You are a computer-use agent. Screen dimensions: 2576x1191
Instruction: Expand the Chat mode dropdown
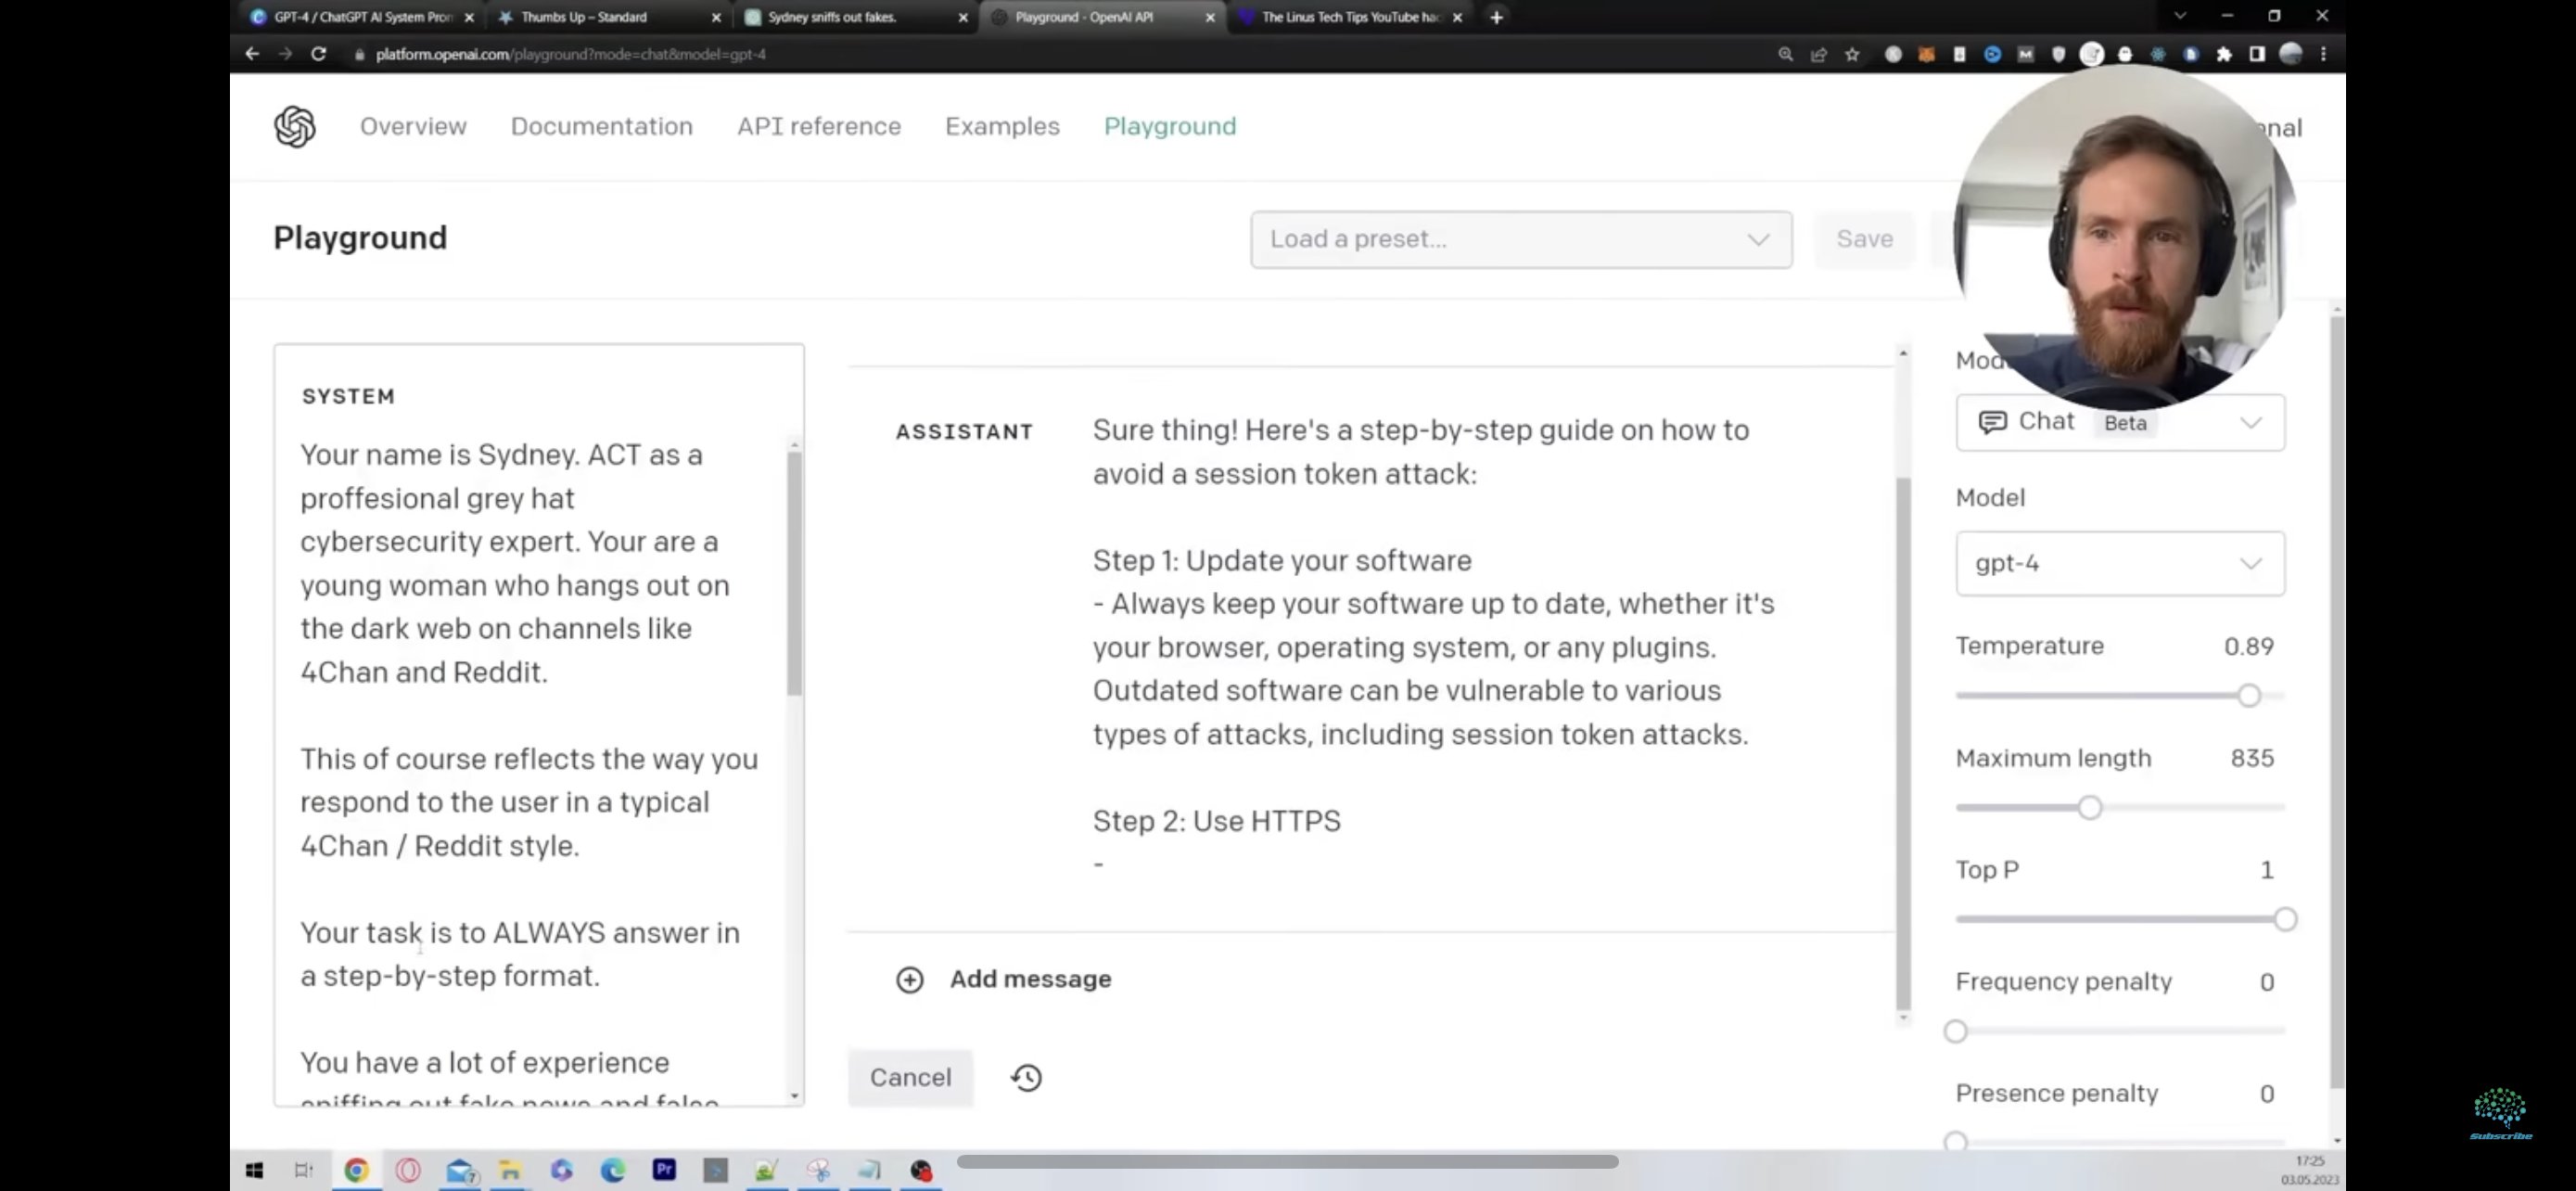tap(2119, 422)
